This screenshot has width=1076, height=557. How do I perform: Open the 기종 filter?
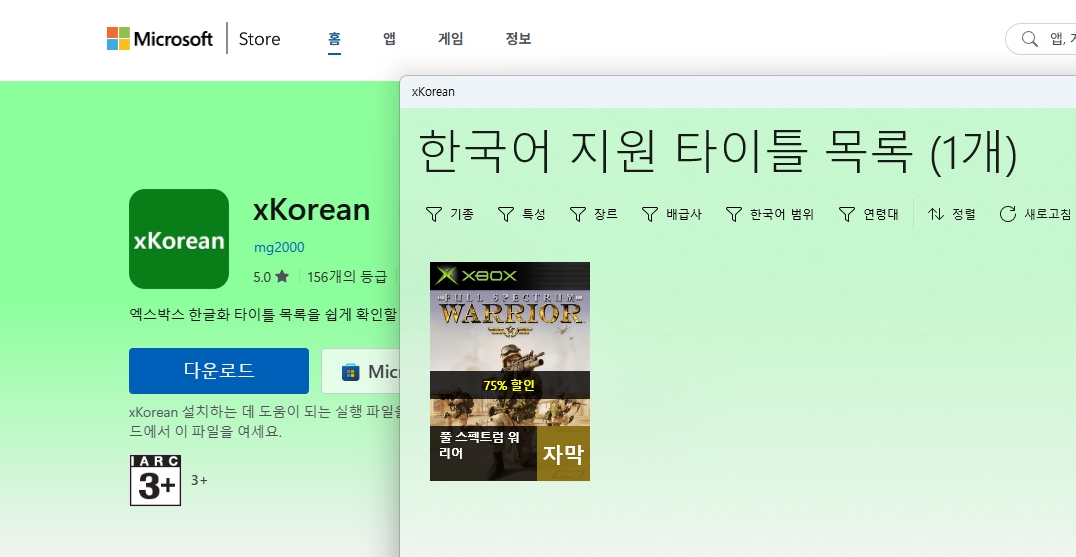tap(449, 214)
